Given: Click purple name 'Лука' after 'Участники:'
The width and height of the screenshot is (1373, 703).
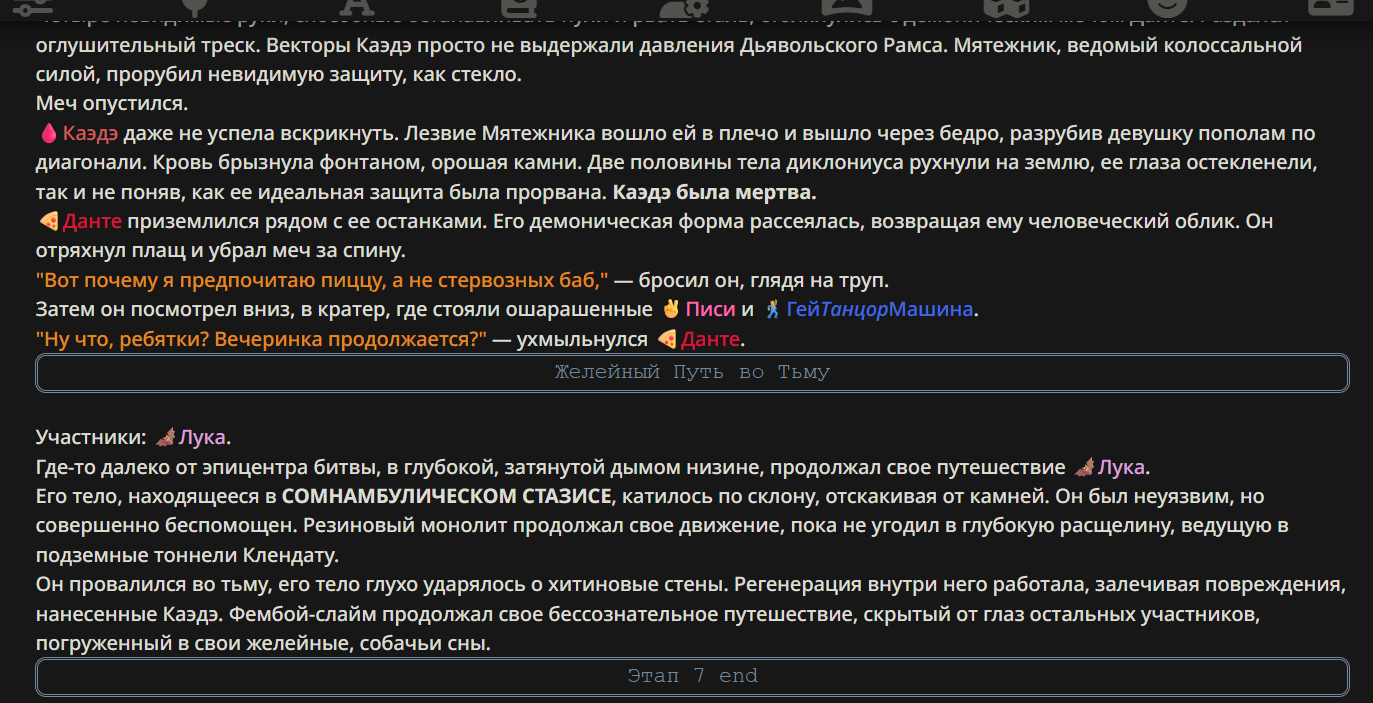Looking at the screenshot, I should point(203,437).
